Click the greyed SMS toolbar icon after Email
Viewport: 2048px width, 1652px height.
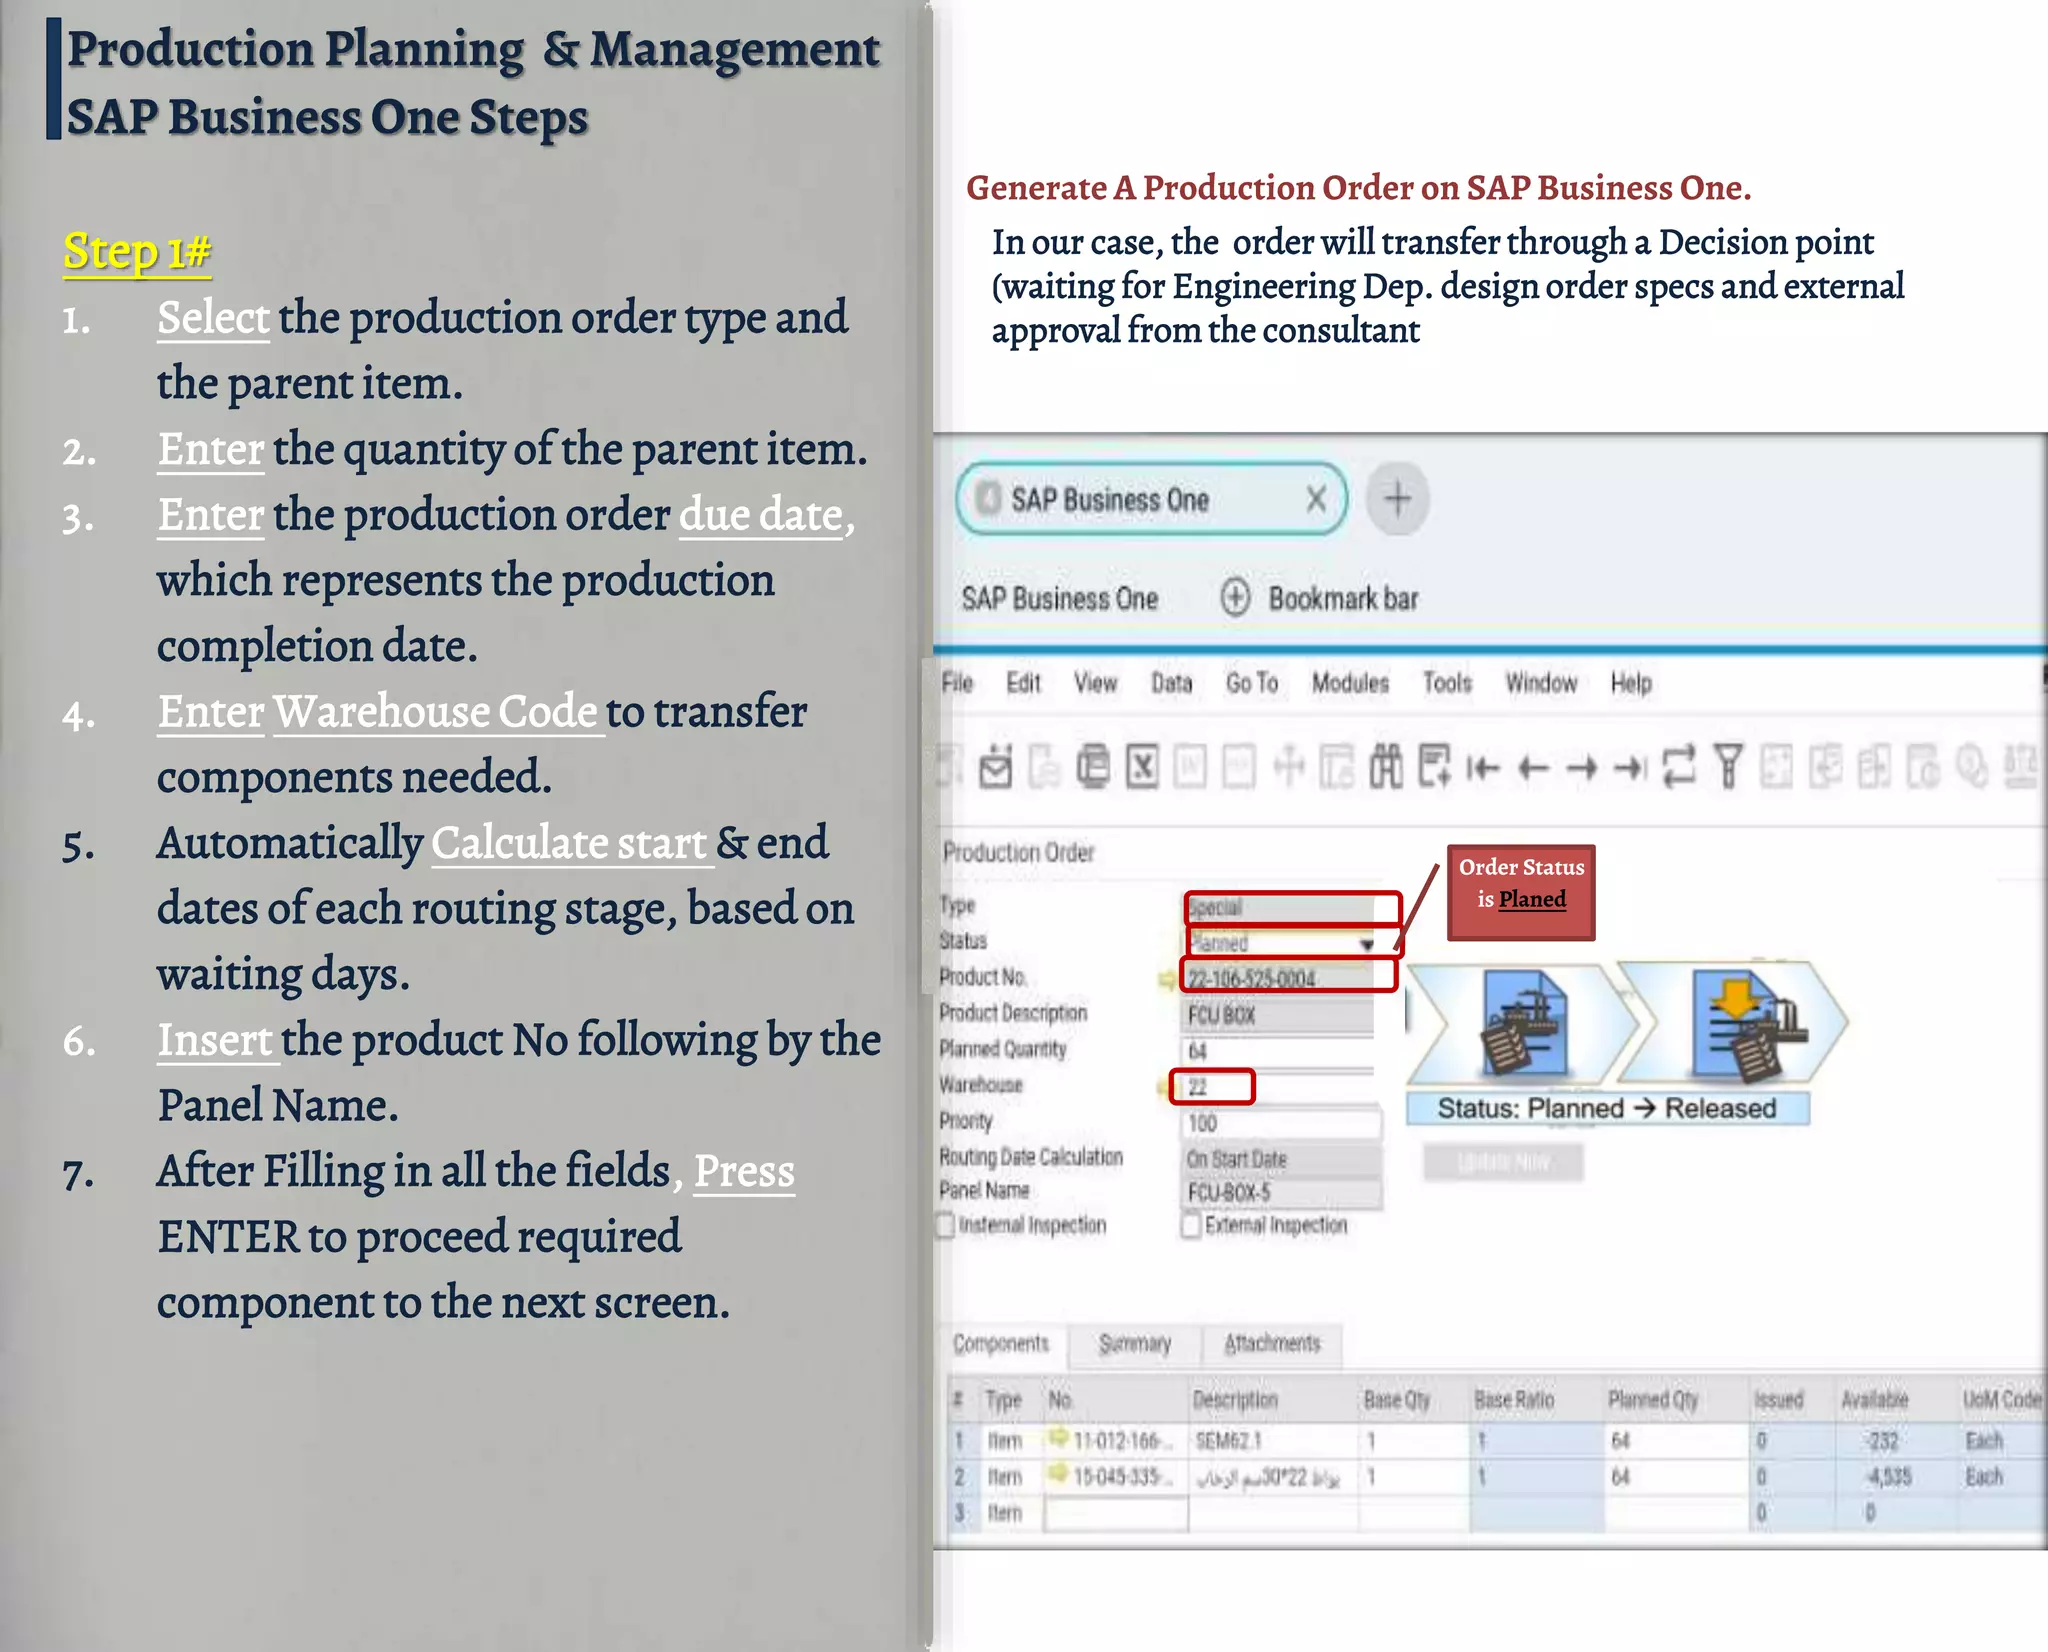(x=1044, y=768)
